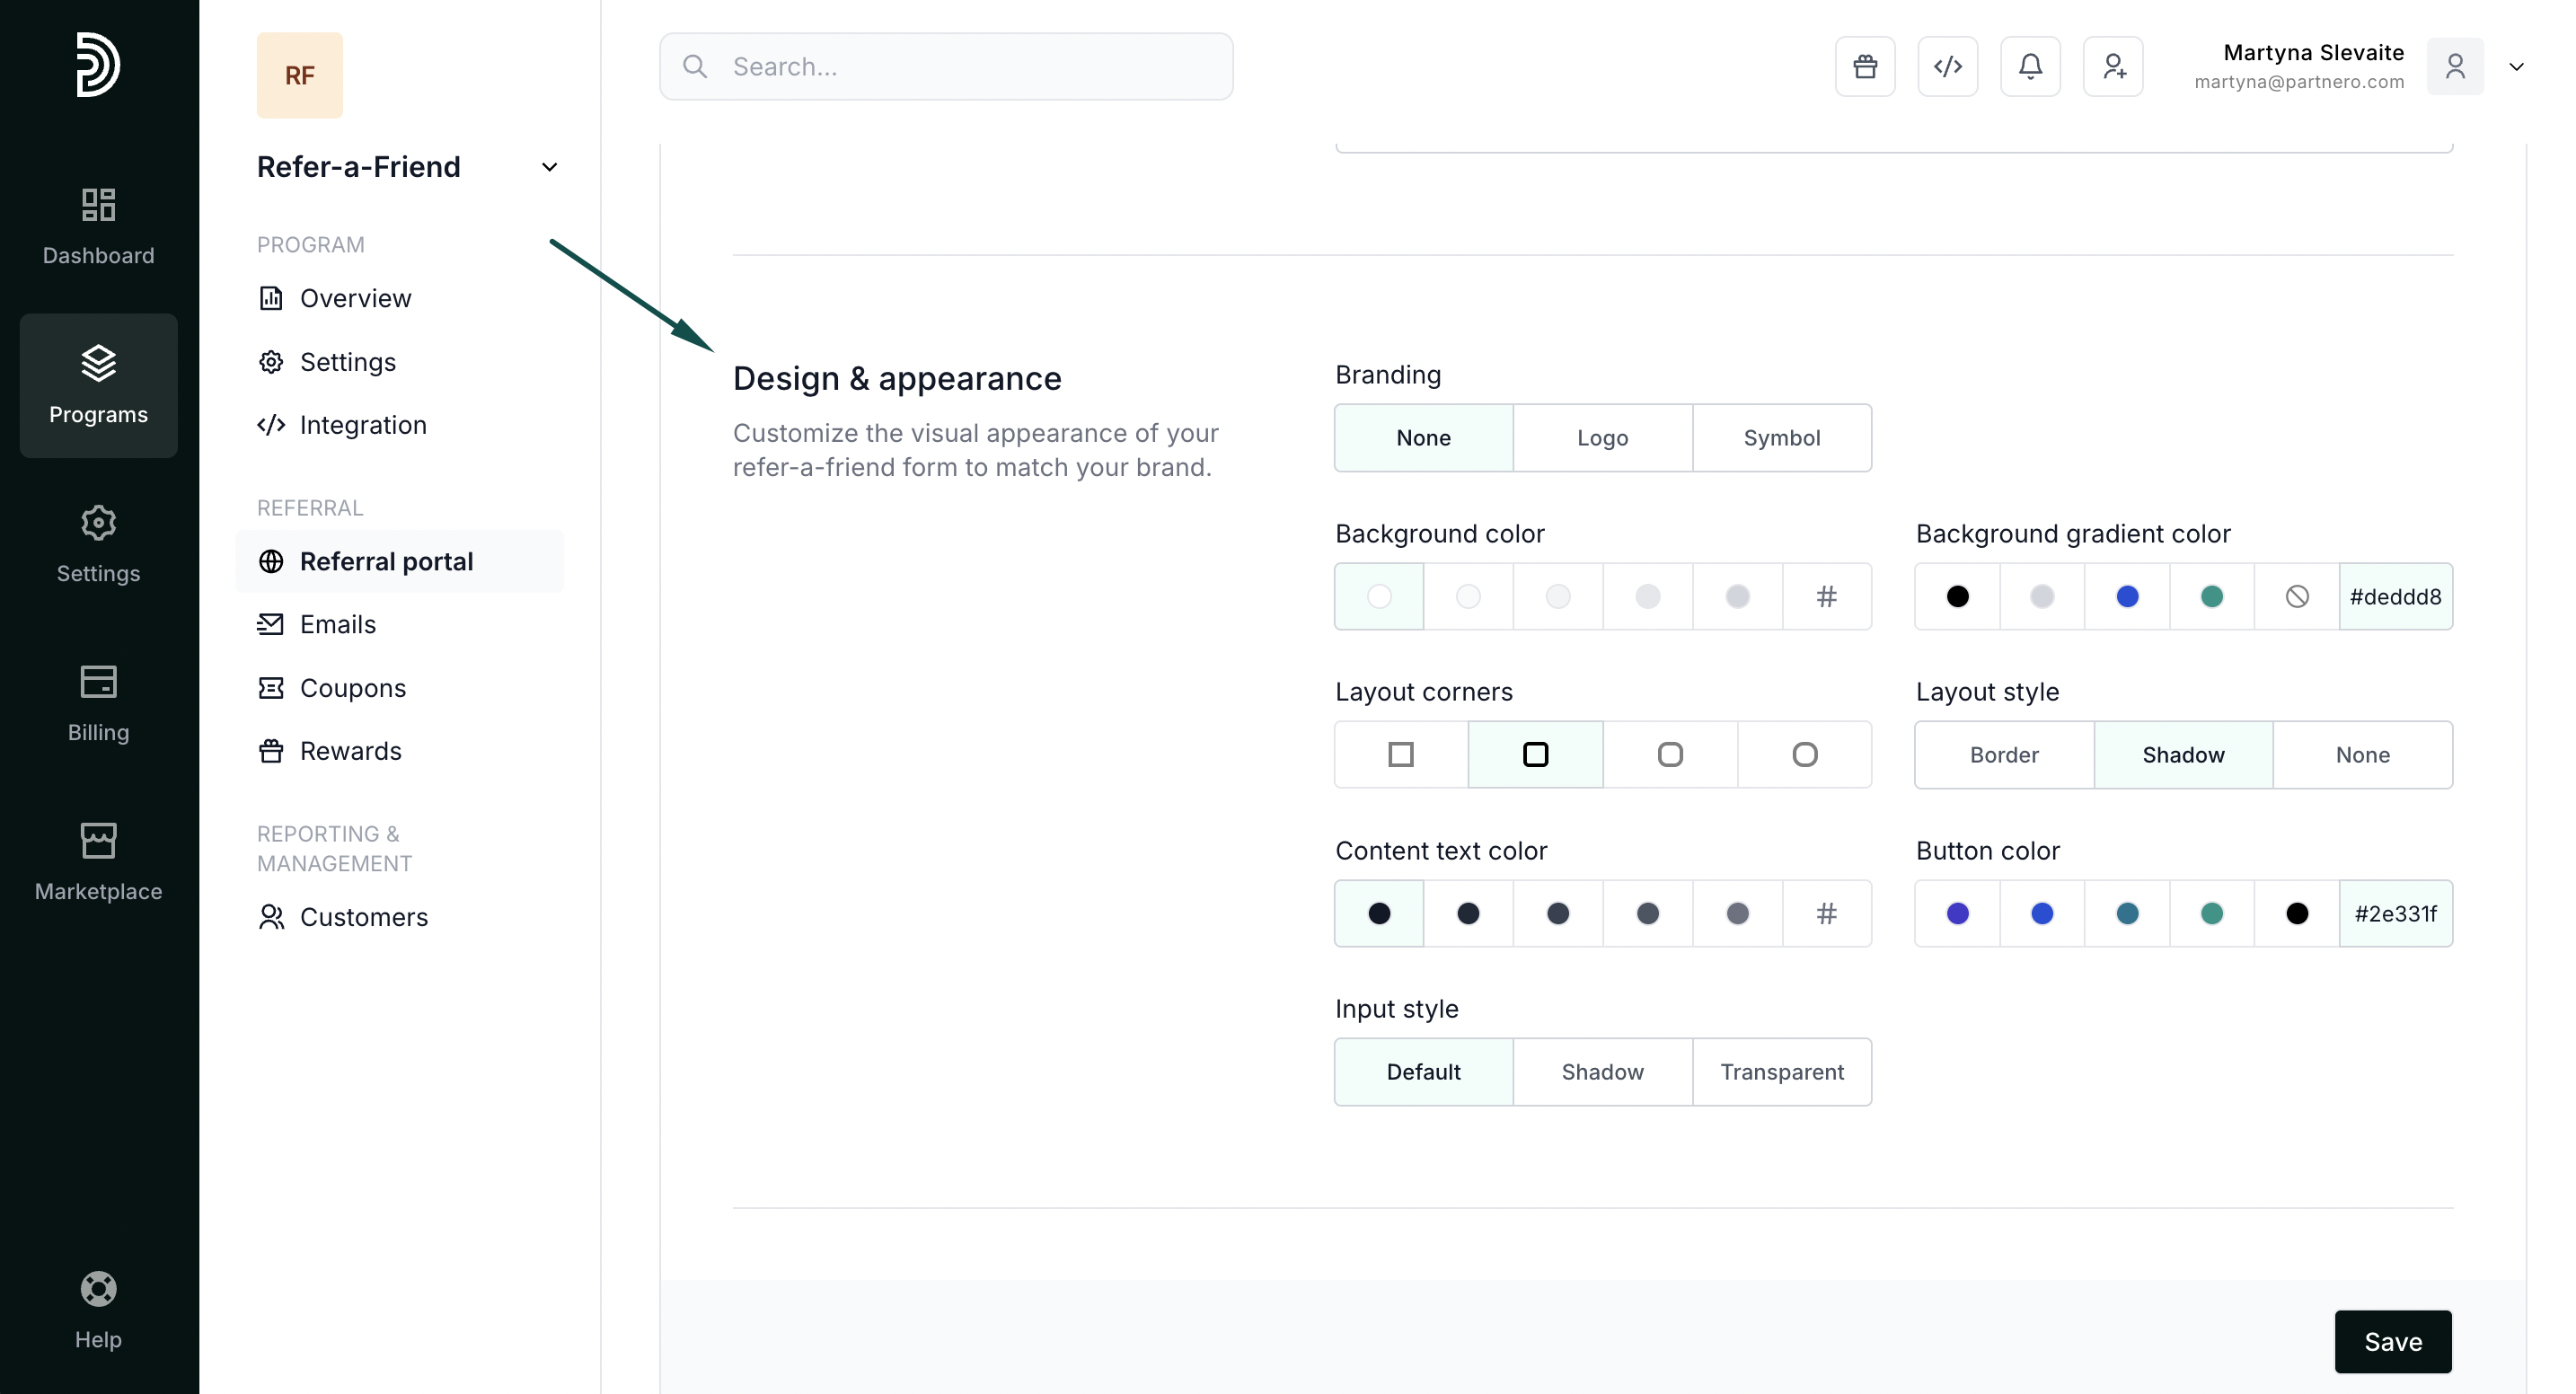Select the Logo branding option
Screen dimensions: 2576x1394
pos(1602,438)
